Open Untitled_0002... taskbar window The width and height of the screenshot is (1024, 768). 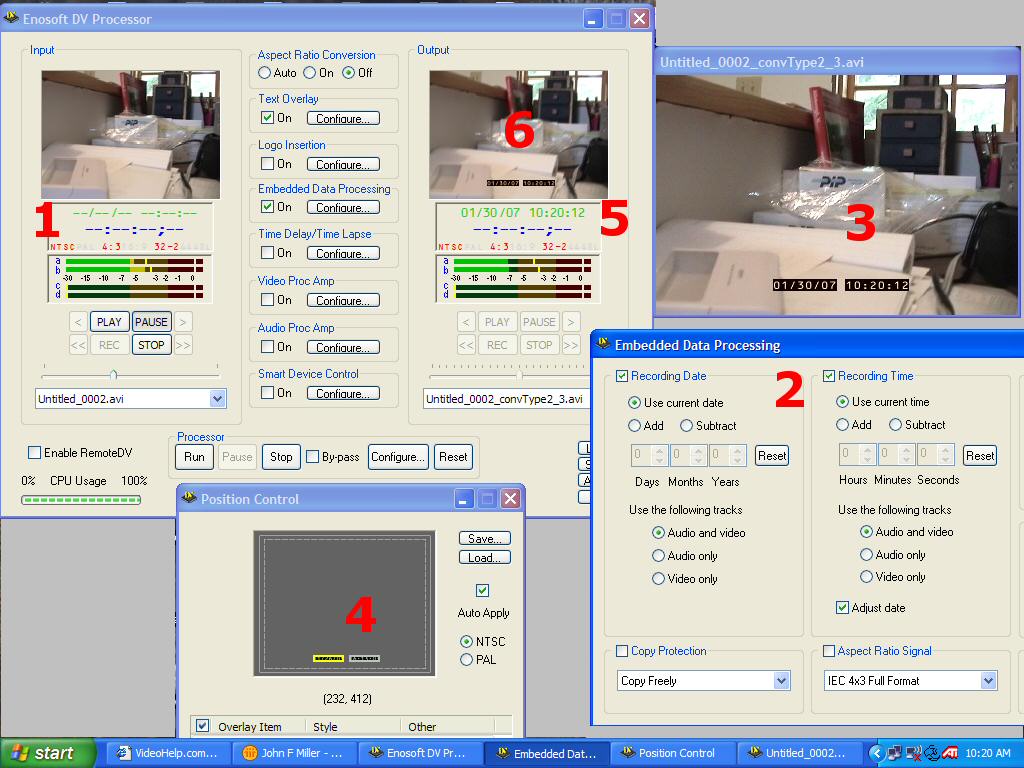(799, 753)
